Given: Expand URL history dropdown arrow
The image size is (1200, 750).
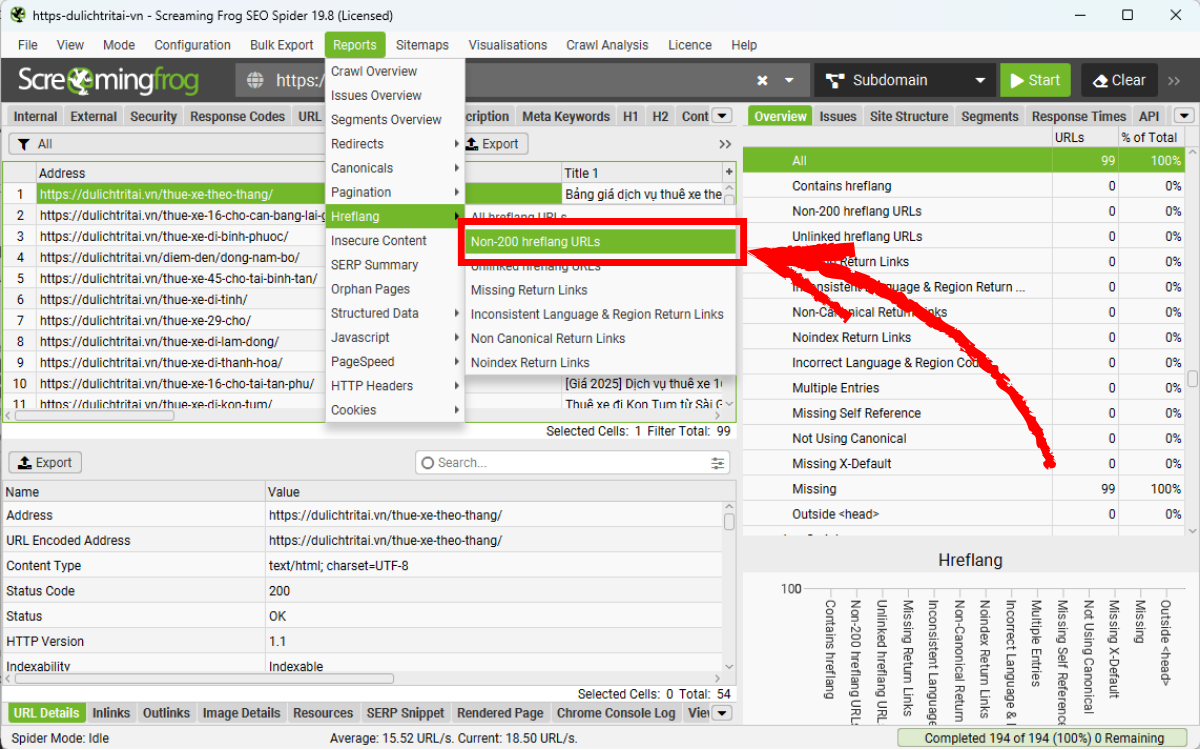Looking at the screenshot, I should [x=790, y=81].
